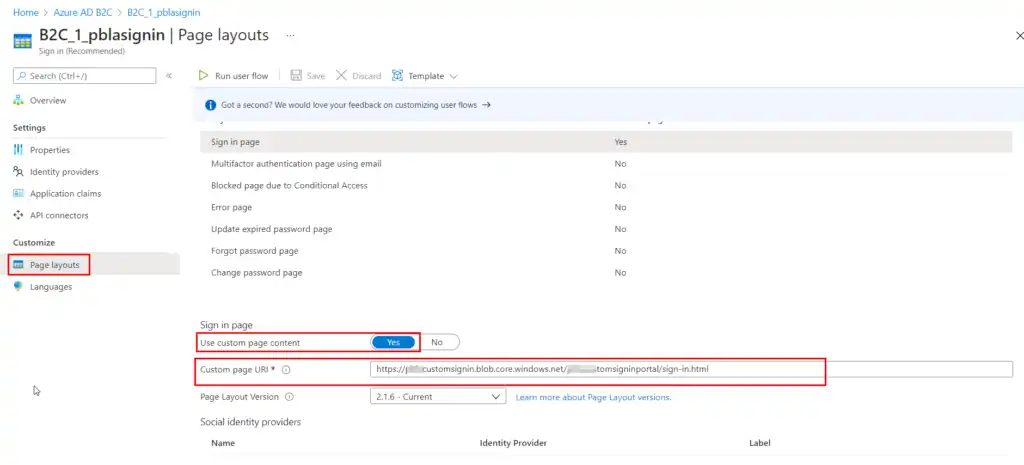Go to Azure AD B2C breadcrumb
Image resolution: width=1024 pixels, height=465 pixels.
[x=84, y=12]
